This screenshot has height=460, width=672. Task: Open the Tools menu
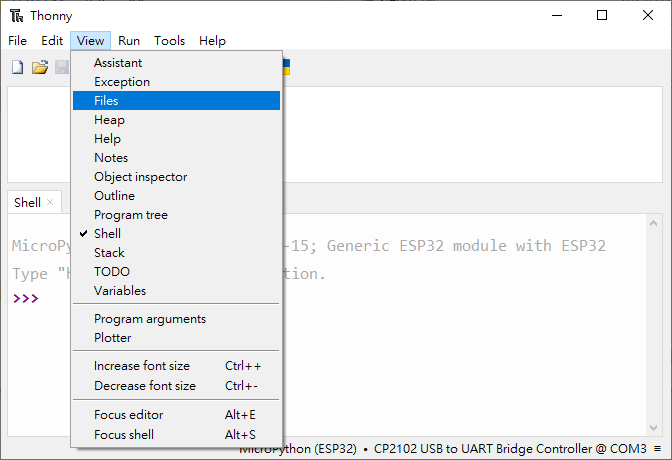170,41
